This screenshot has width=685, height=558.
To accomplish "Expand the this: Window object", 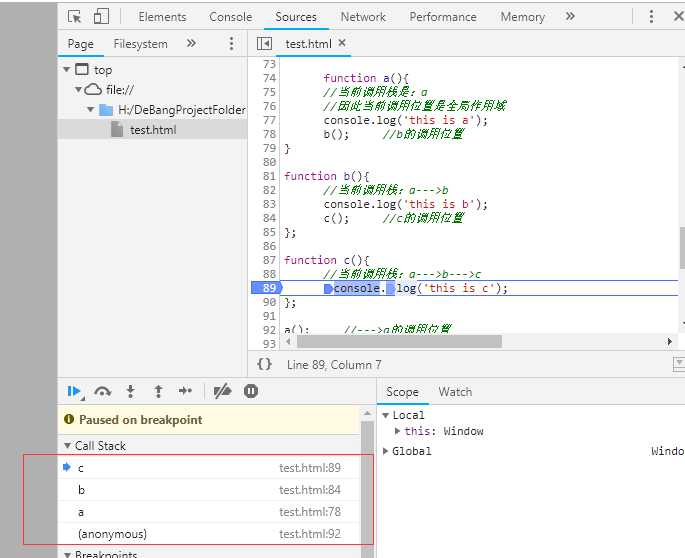I will 397,431.
